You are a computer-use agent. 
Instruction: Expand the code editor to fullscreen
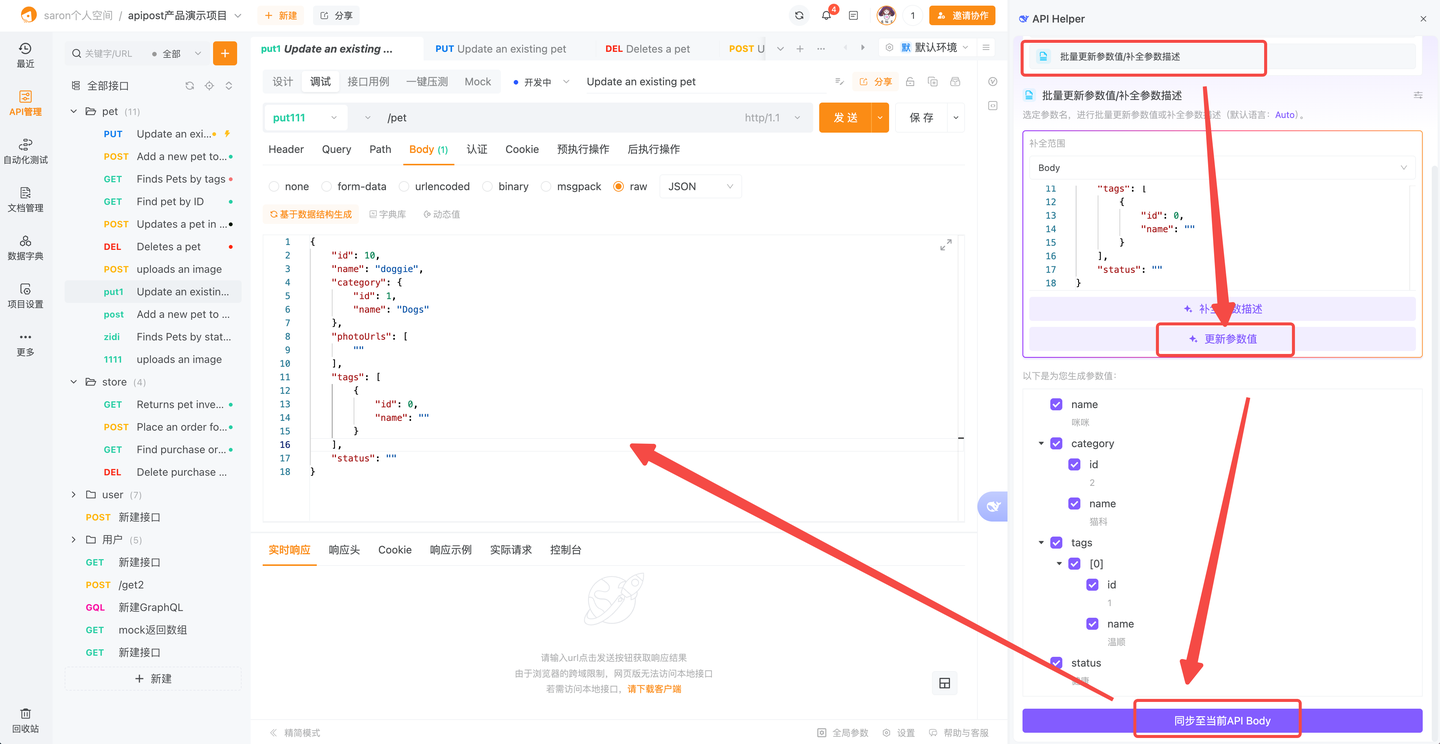[945, 243]
